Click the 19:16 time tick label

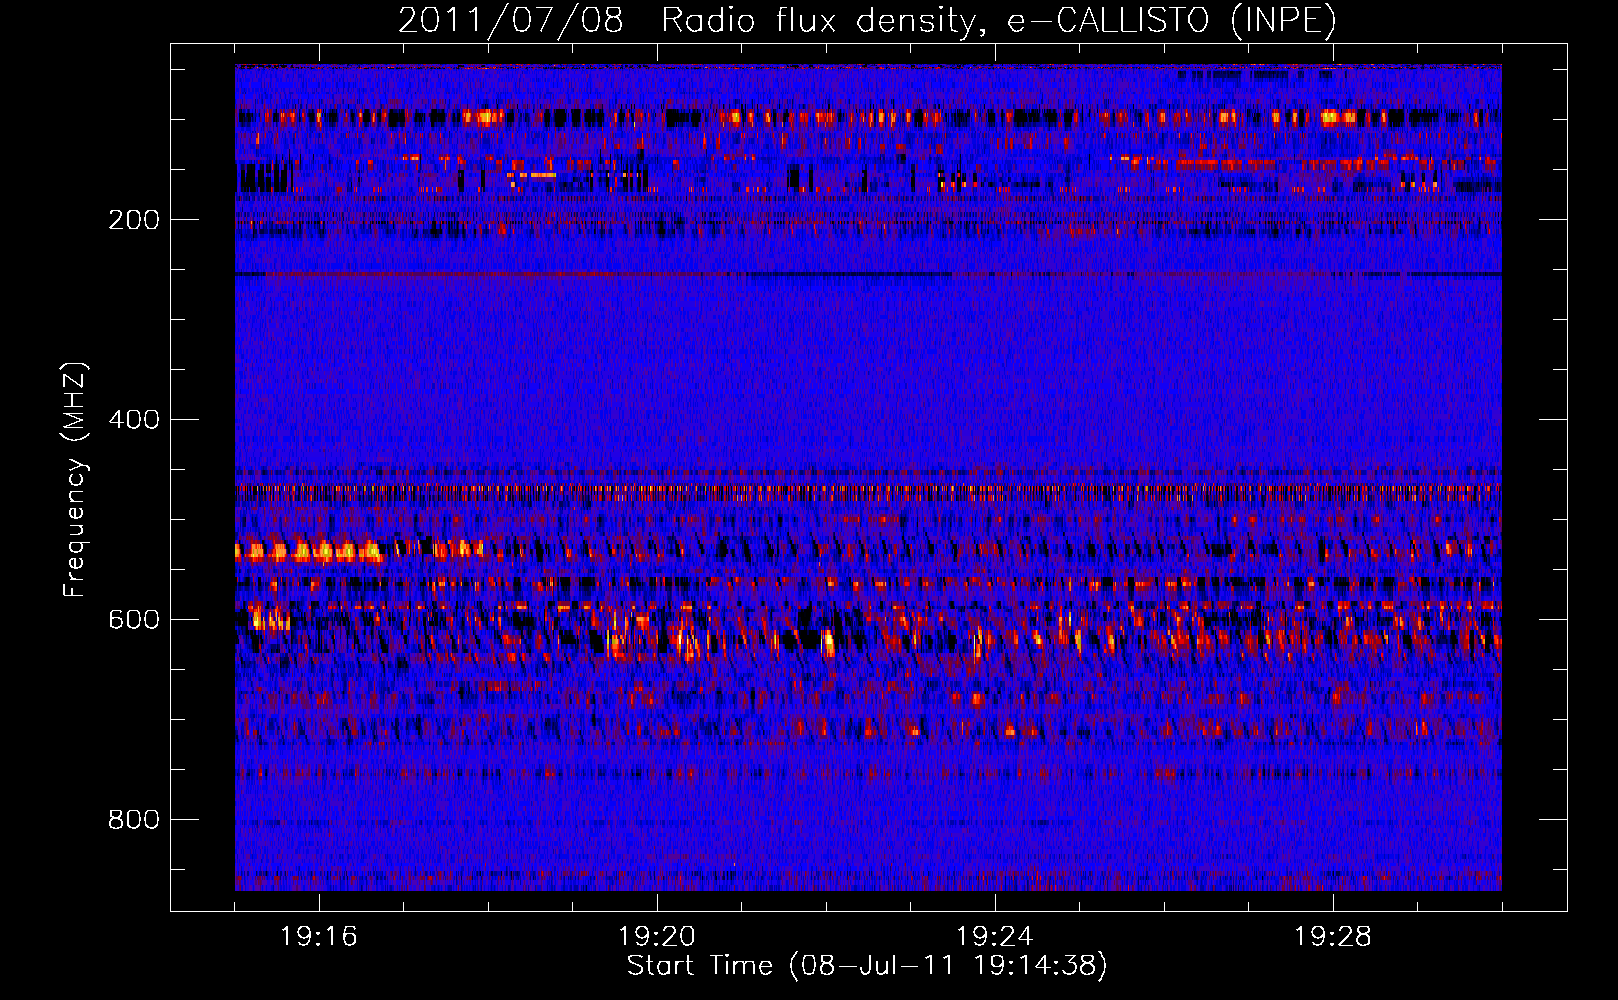coord(319,937)
